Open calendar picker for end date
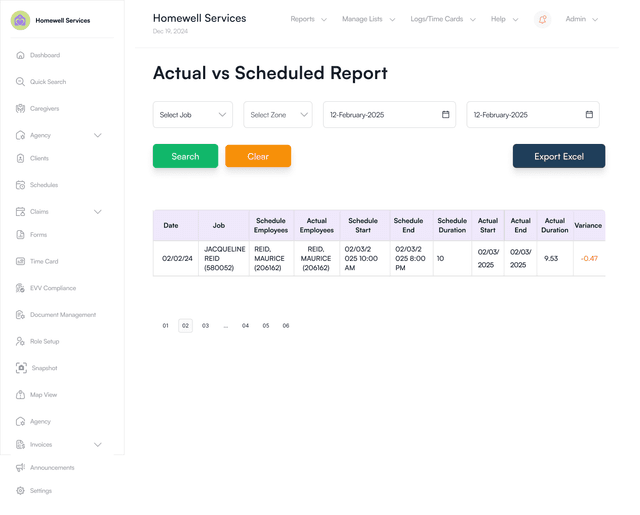Viewport: 640px width, 515px height. tap(589, 115)
